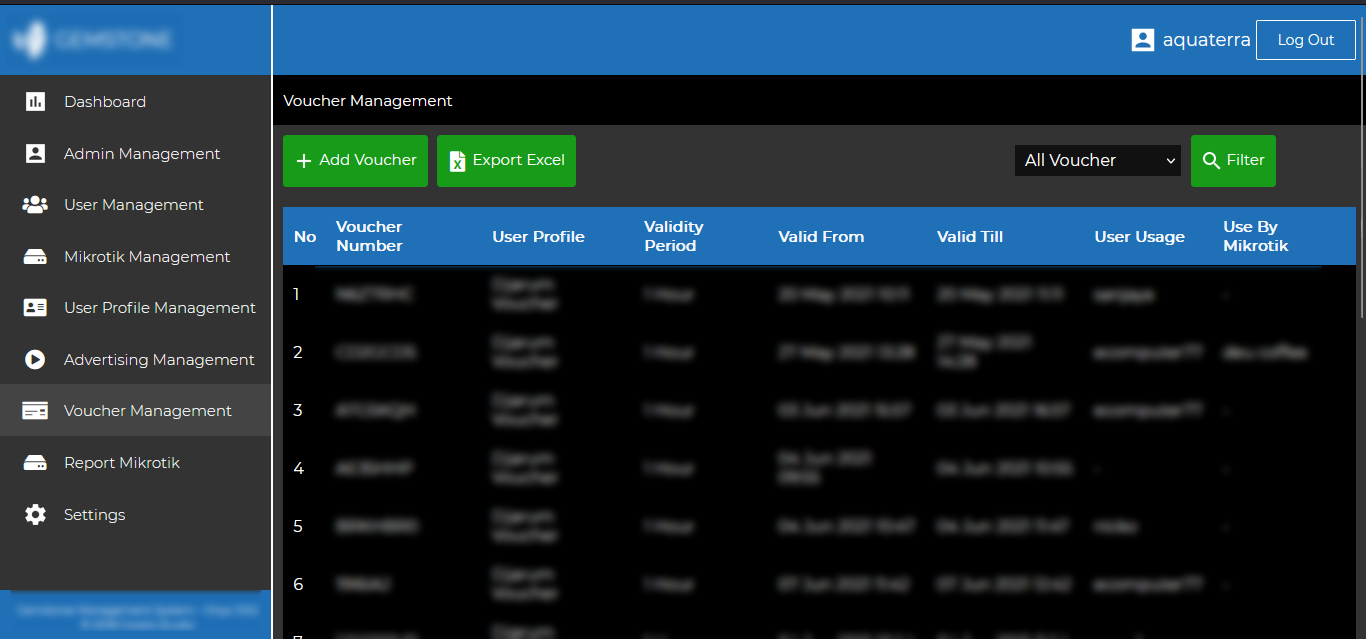
Task: Export voucher list to Excel
Action: pyautogui.click(x=506, y=161)
